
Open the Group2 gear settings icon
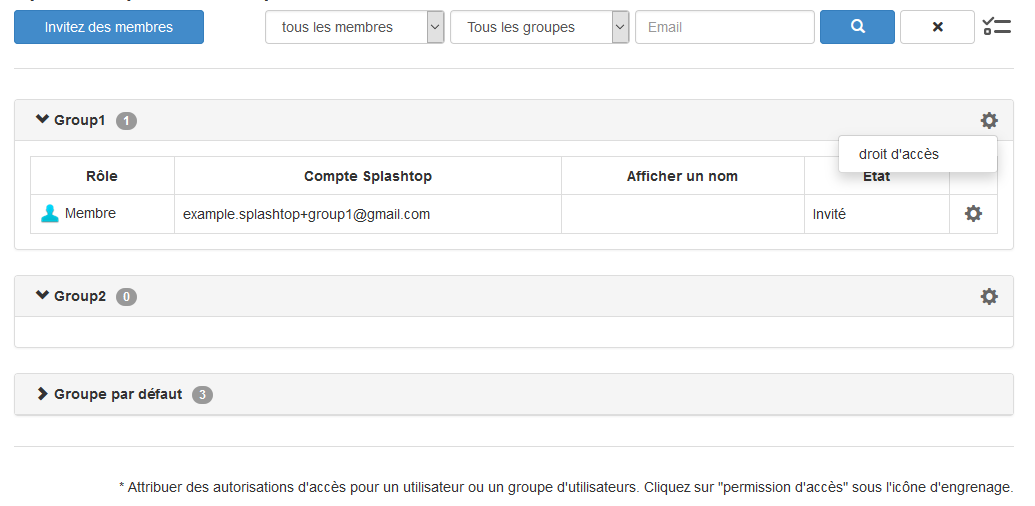tap(988, 296)
